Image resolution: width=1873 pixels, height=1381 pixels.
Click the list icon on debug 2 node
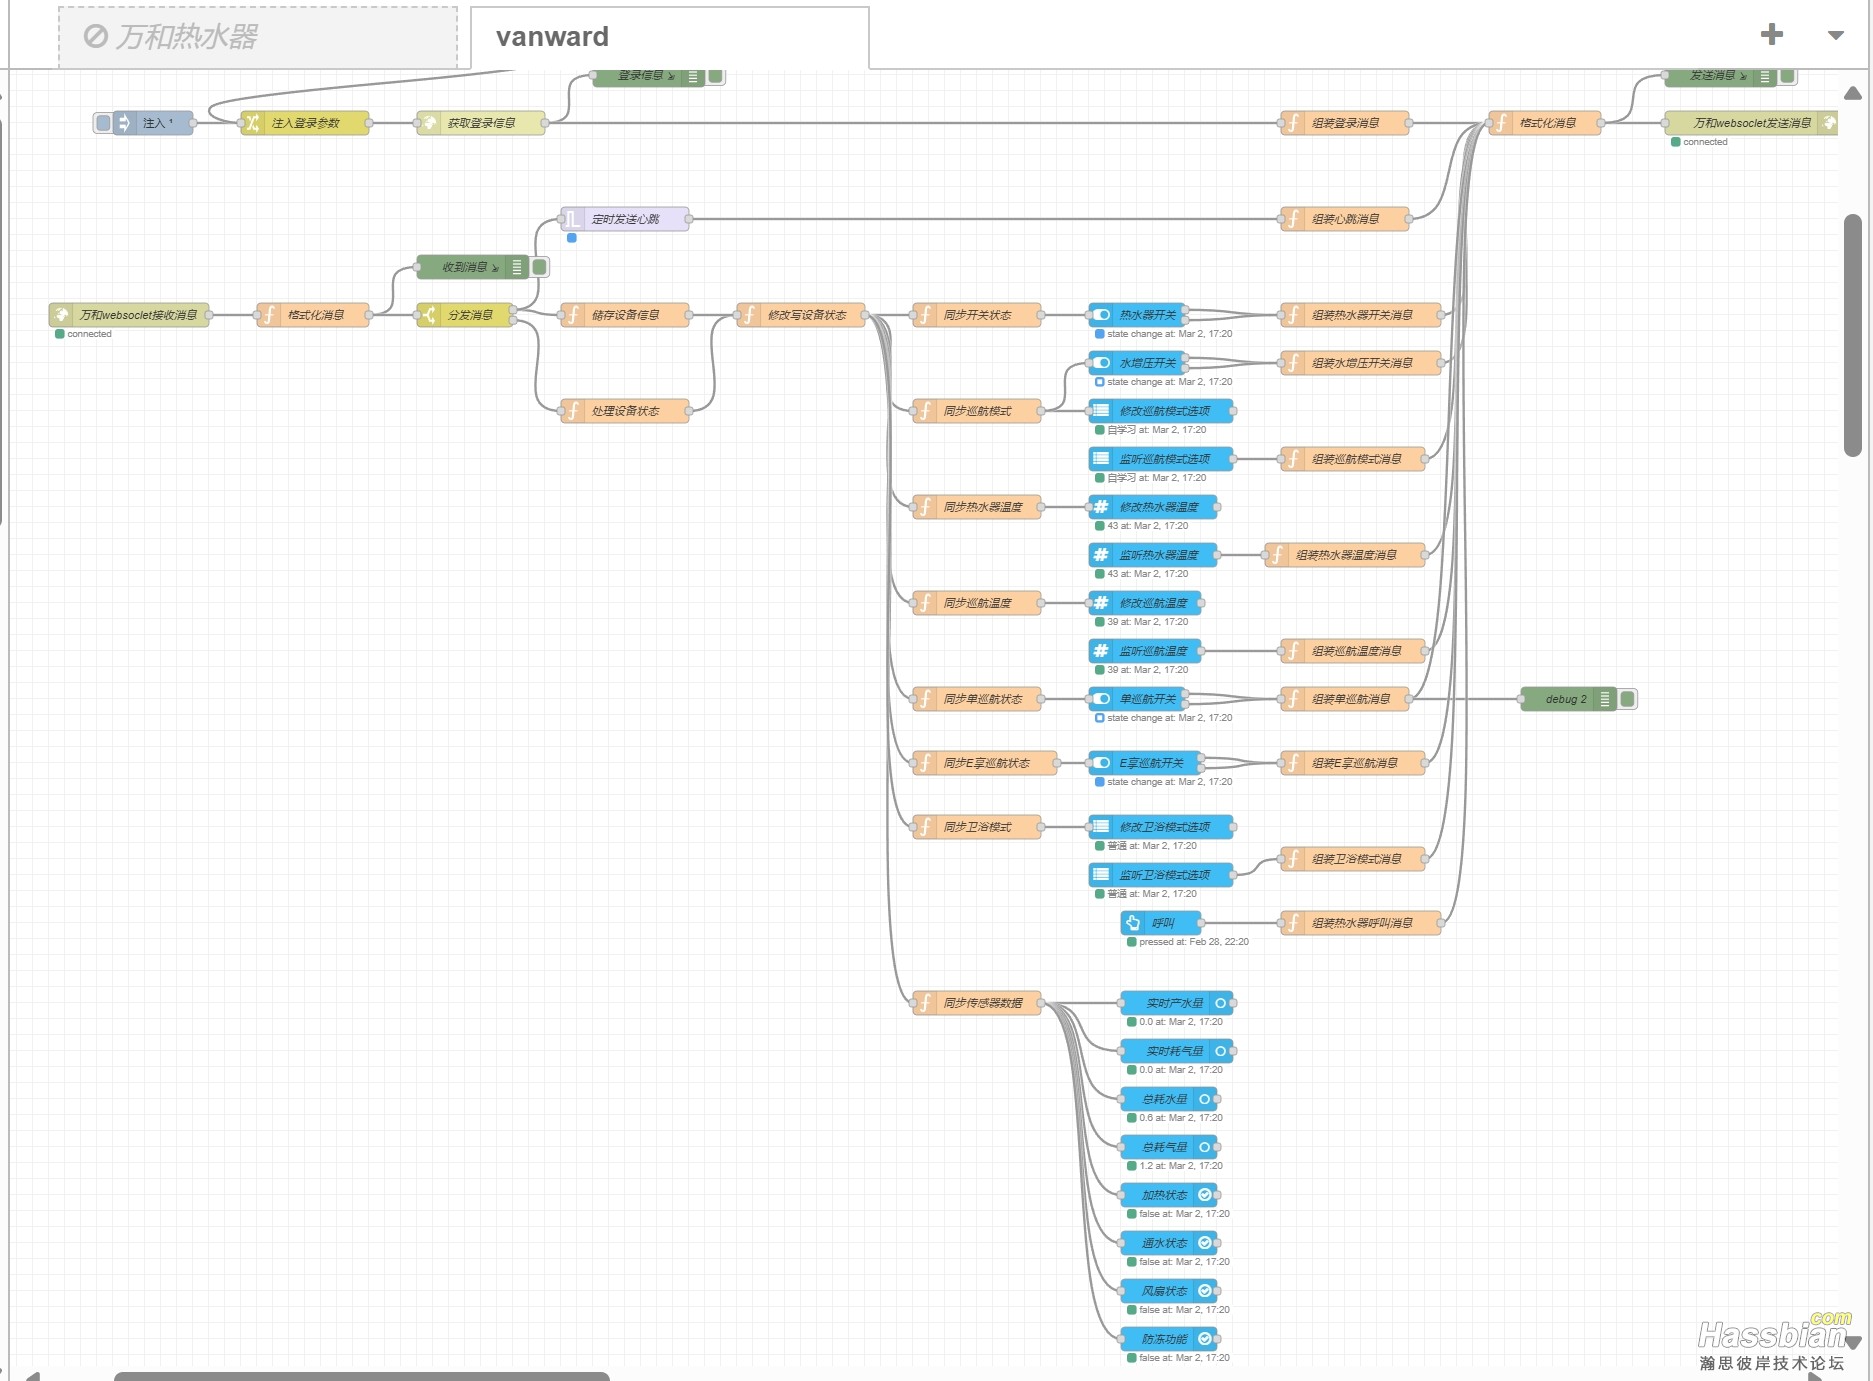(x=1605, y=699)
